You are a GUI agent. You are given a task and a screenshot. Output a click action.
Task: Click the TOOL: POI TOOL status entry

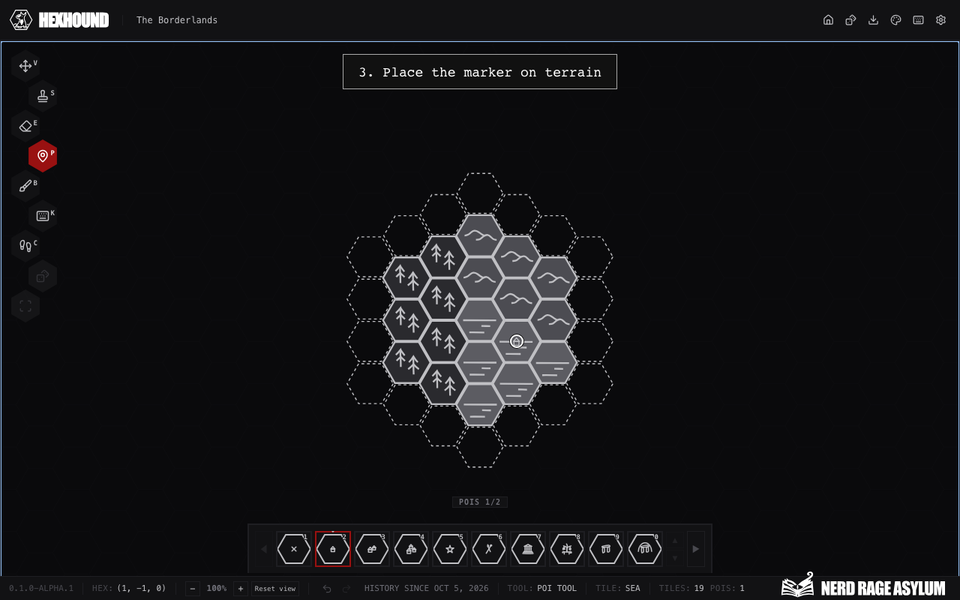click(x=542, y=588)
